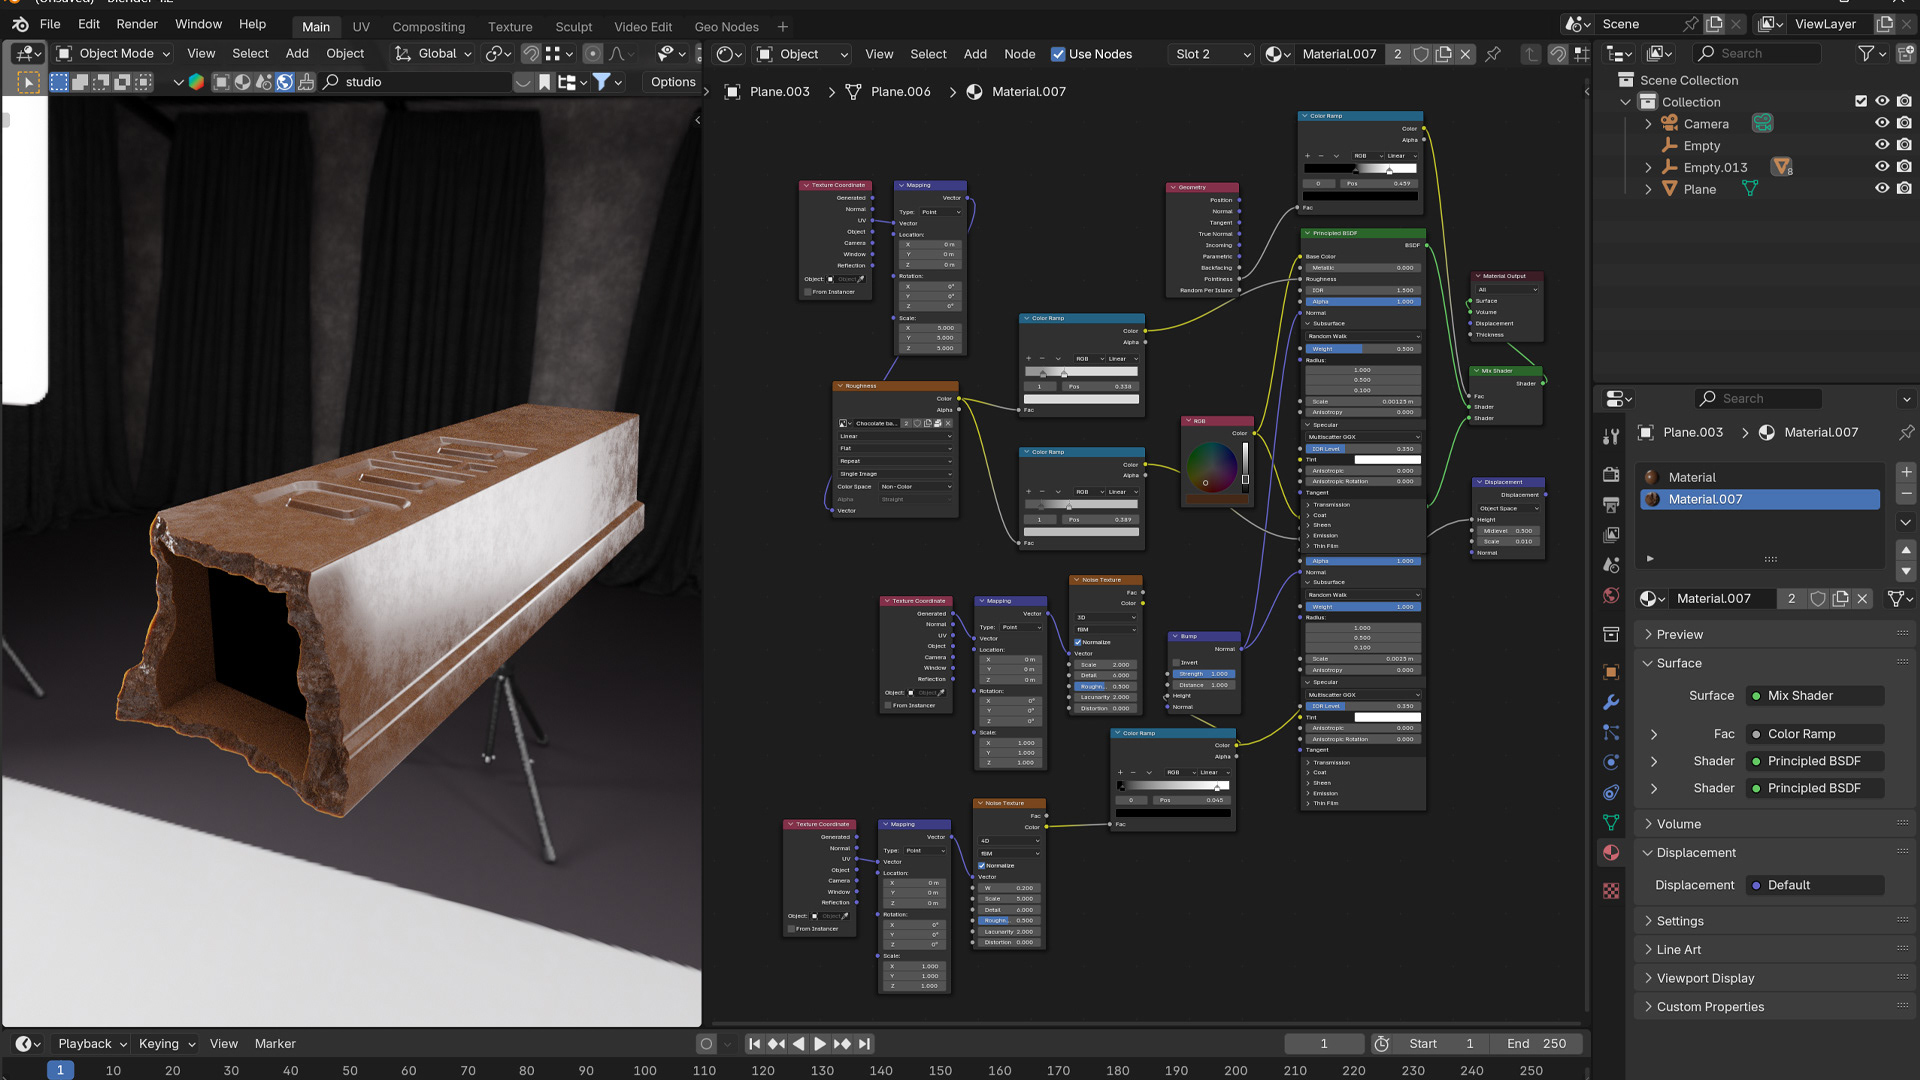Hide the Camera in the outliner (eye icon)
This screenshot has height=1080, width=1920.
1881,123
